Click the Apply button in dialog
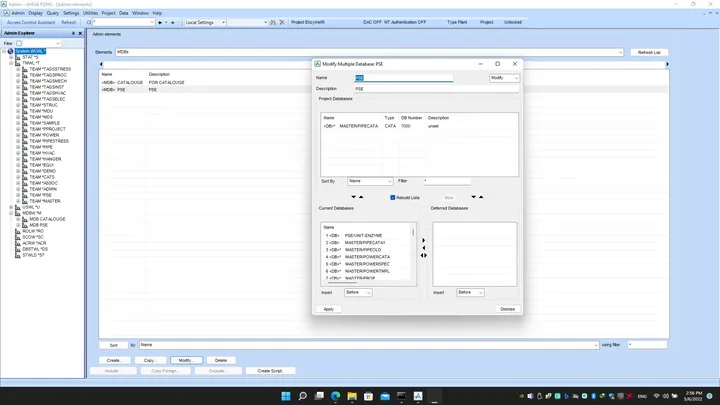The image size is (720, 405). tap(329, 309)
